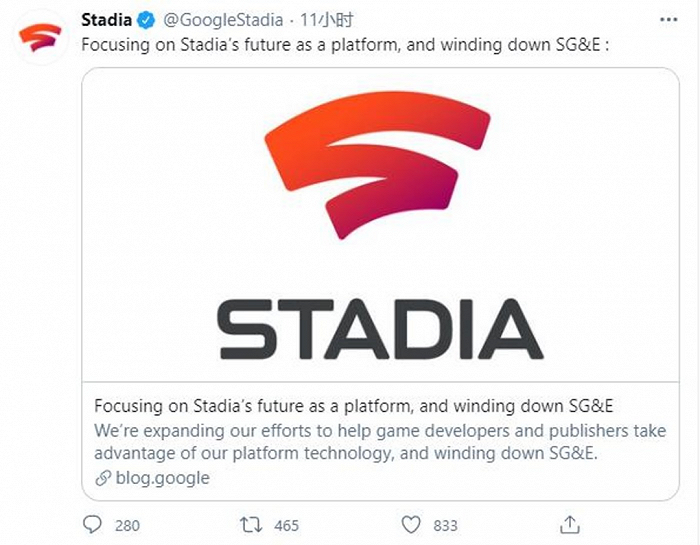Click the share upload icon
Screen dimensions: 700x545
tap(570, 524)
